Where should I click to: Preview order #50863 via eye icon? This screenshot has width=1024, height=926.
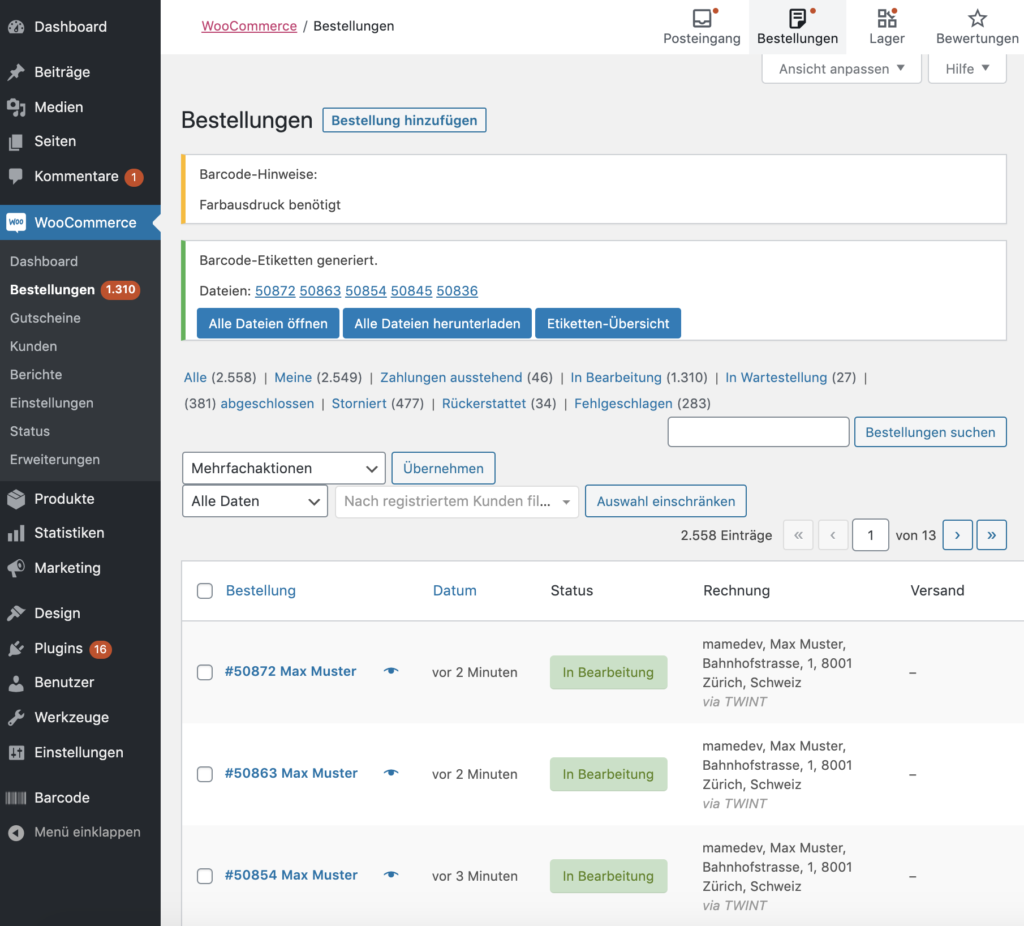tap(391, 773)
